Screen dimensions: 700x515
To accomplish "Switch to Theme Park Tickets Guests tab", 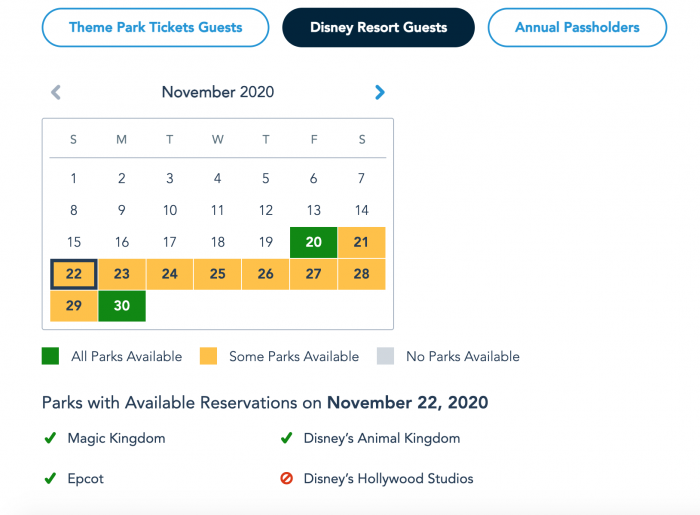I will (155, 27).
